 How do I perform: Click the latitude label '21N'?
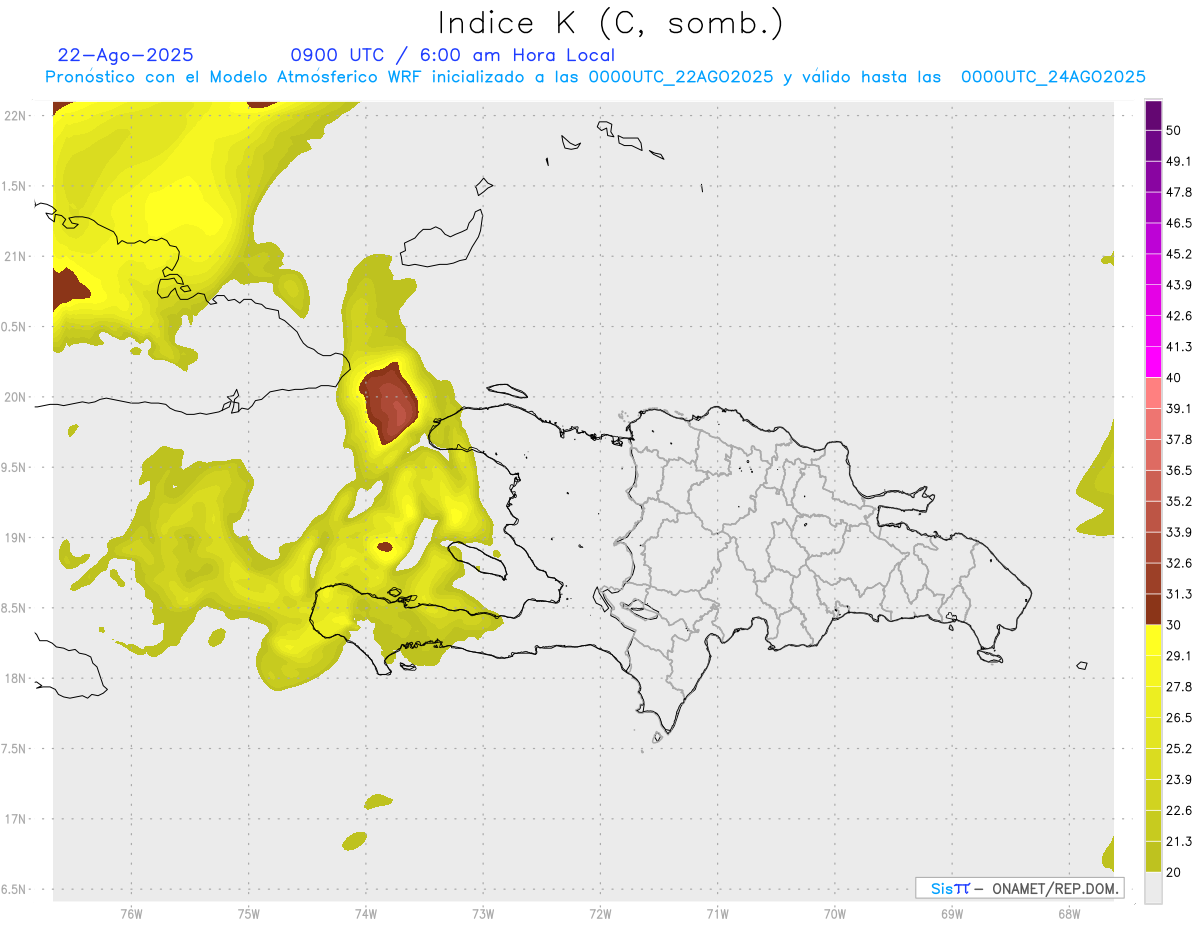pos(15,257)
